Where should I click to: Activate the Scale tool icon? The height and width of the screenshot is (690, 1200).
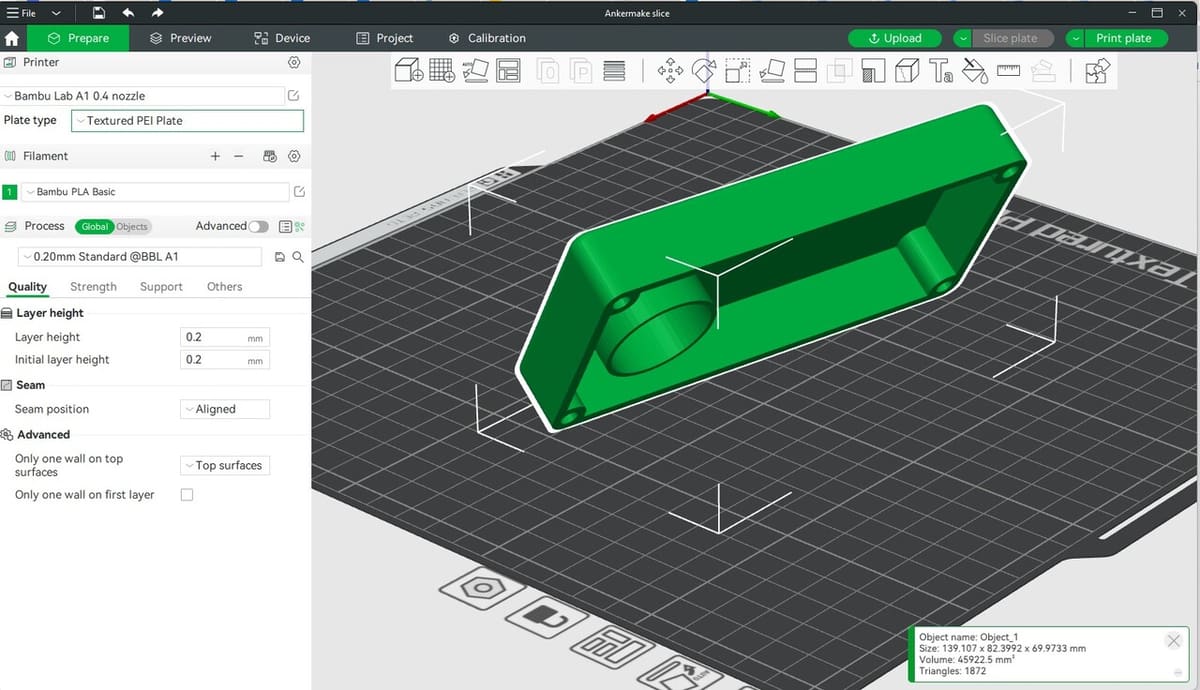coord(738,71)
